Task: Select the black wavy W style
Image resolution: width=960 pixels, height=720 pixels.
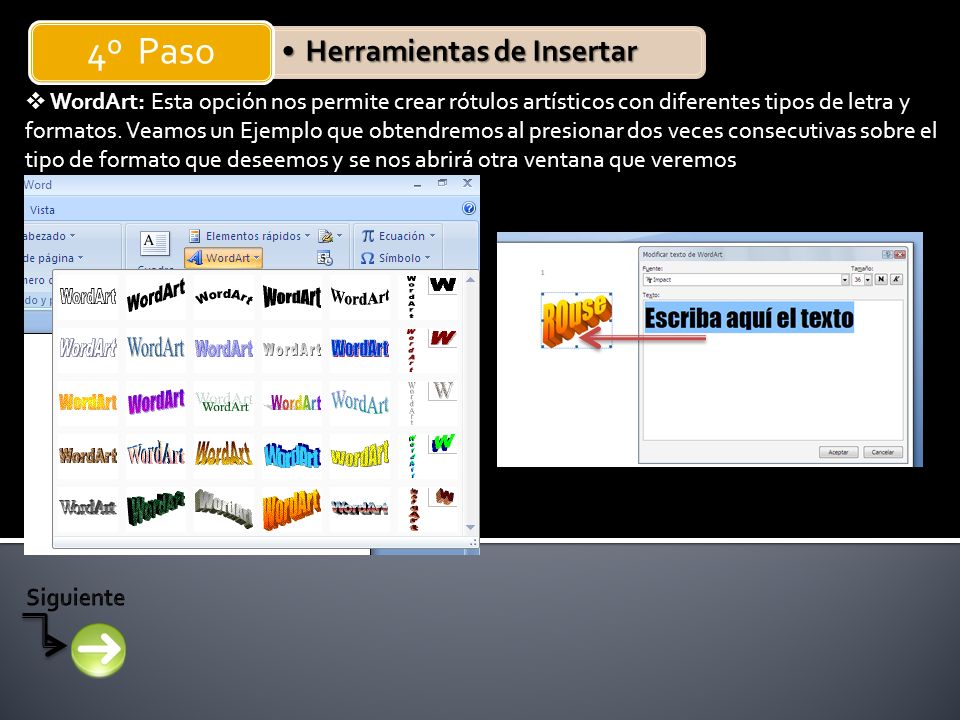Action: pyautogui.click(x=443, y=285)
